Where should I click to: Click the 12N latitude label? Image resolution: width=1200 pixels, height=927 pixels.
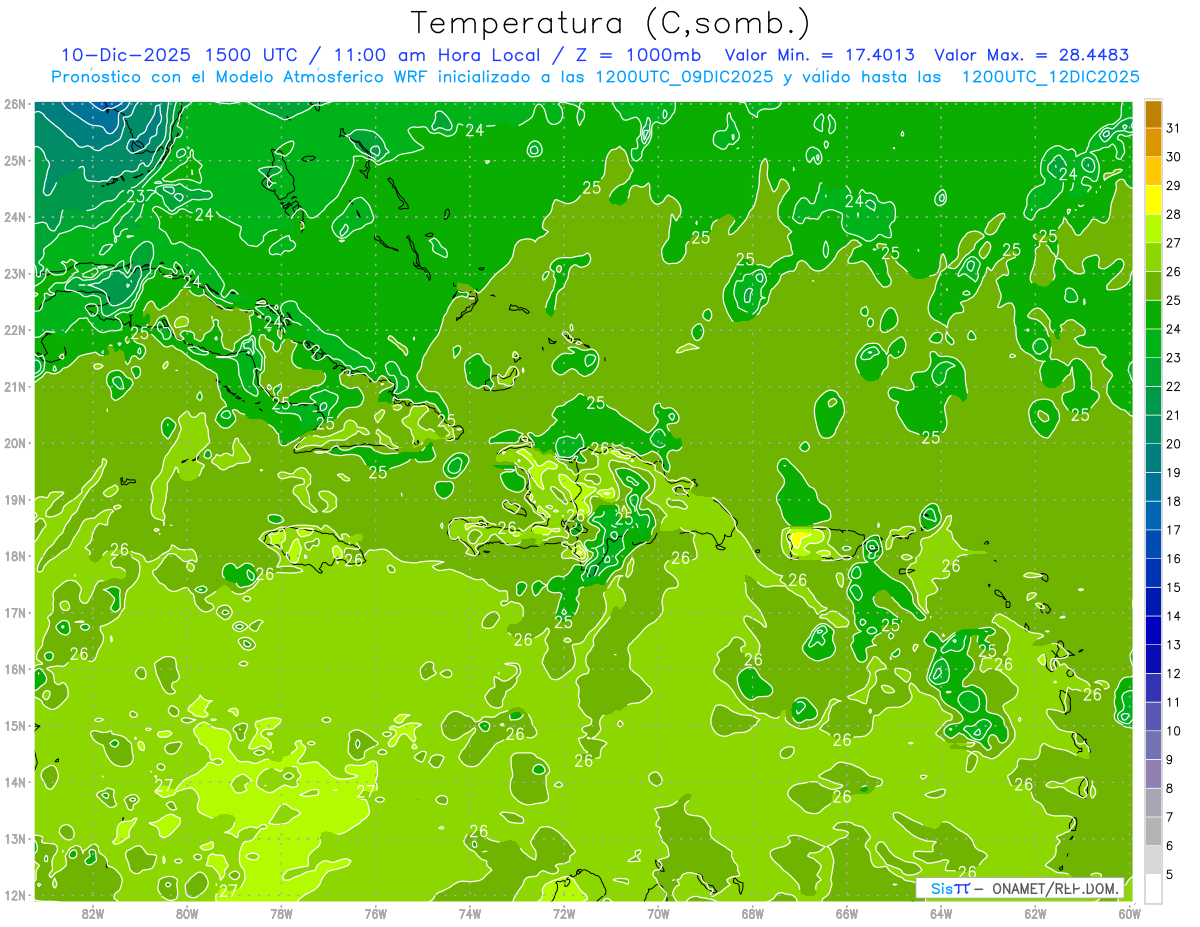pyautogui.click(x=14, y=895)
